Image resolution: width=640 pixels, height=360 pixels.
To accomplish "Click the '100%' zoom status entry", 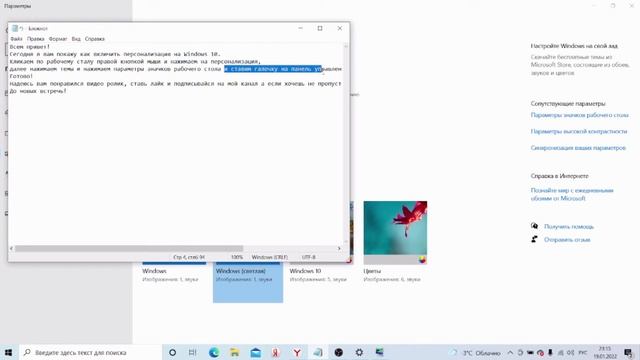I will (237, 257).
